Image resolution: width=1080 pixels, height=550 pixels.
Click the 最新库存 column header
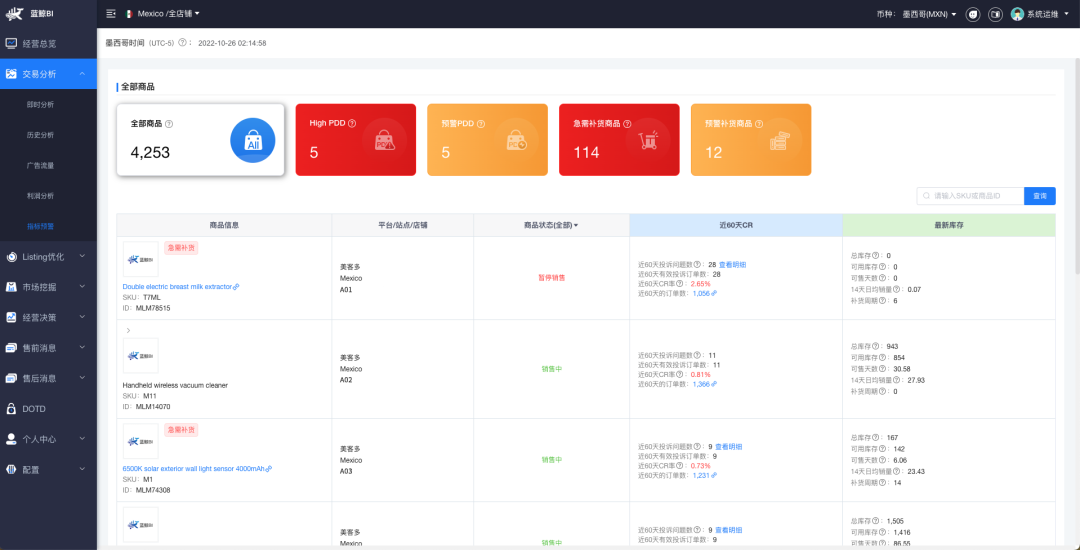pos(948,225)
